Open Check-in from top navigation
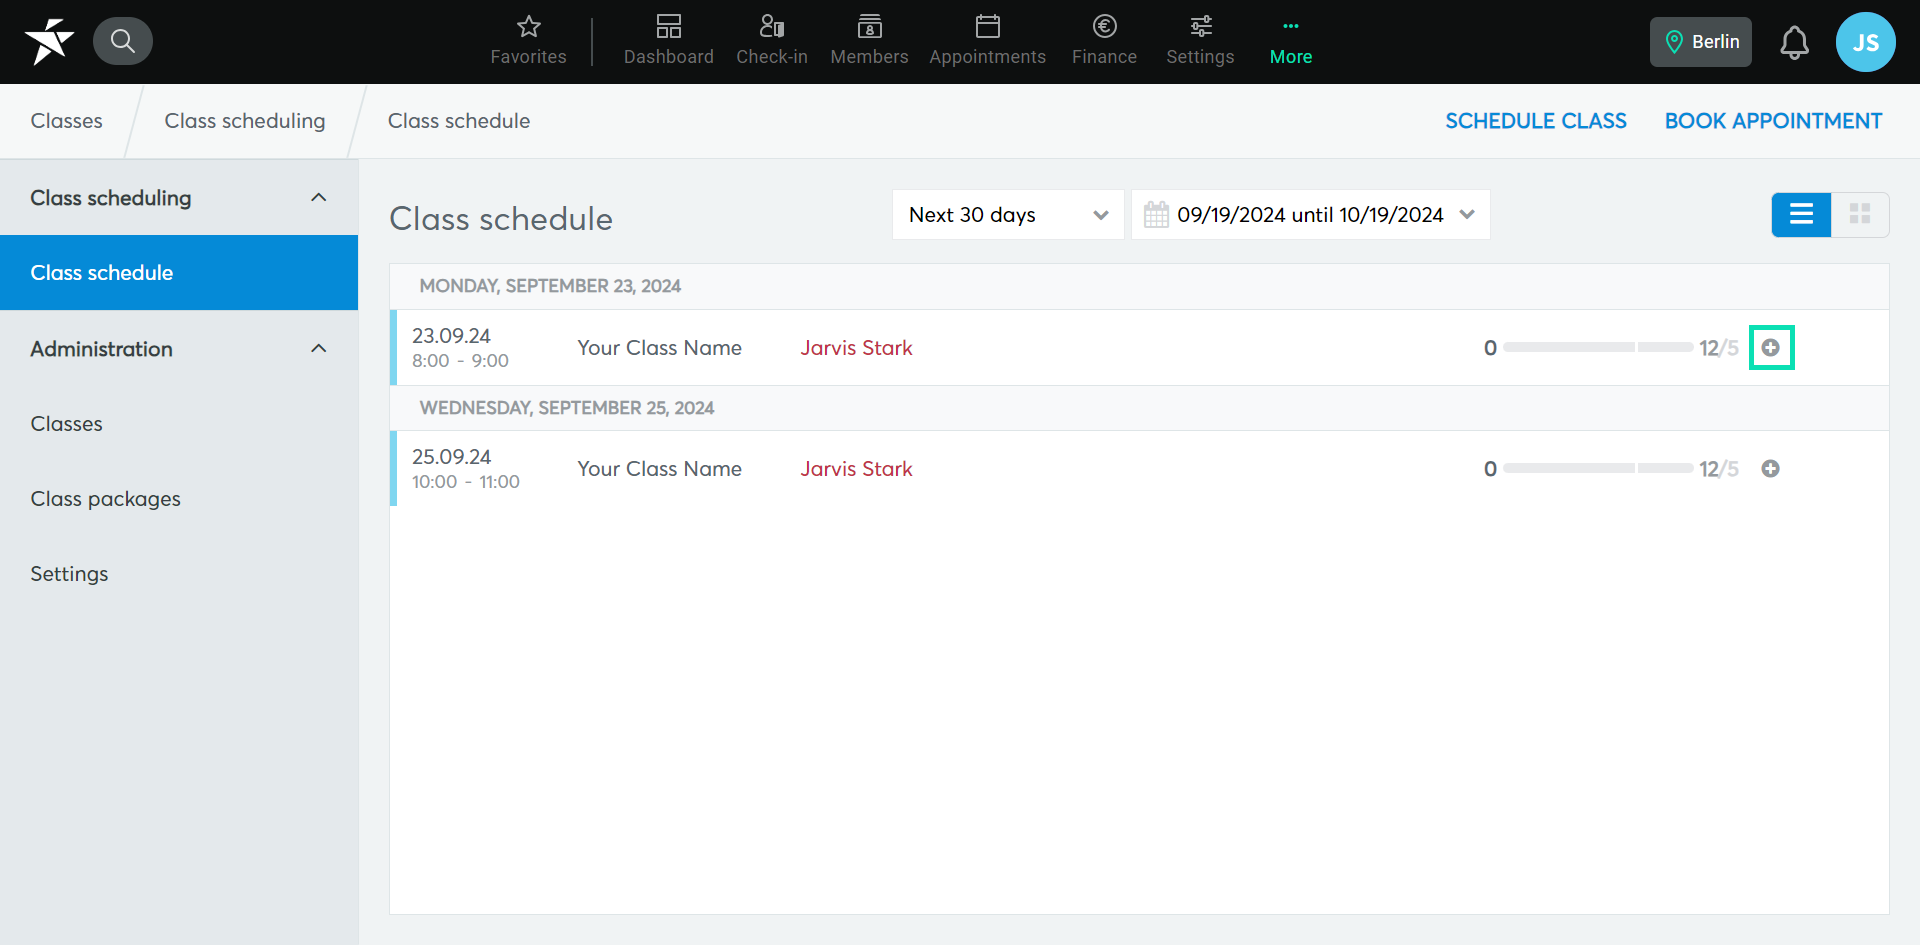Screen dimensions: 1920x945 pos(771,41)
